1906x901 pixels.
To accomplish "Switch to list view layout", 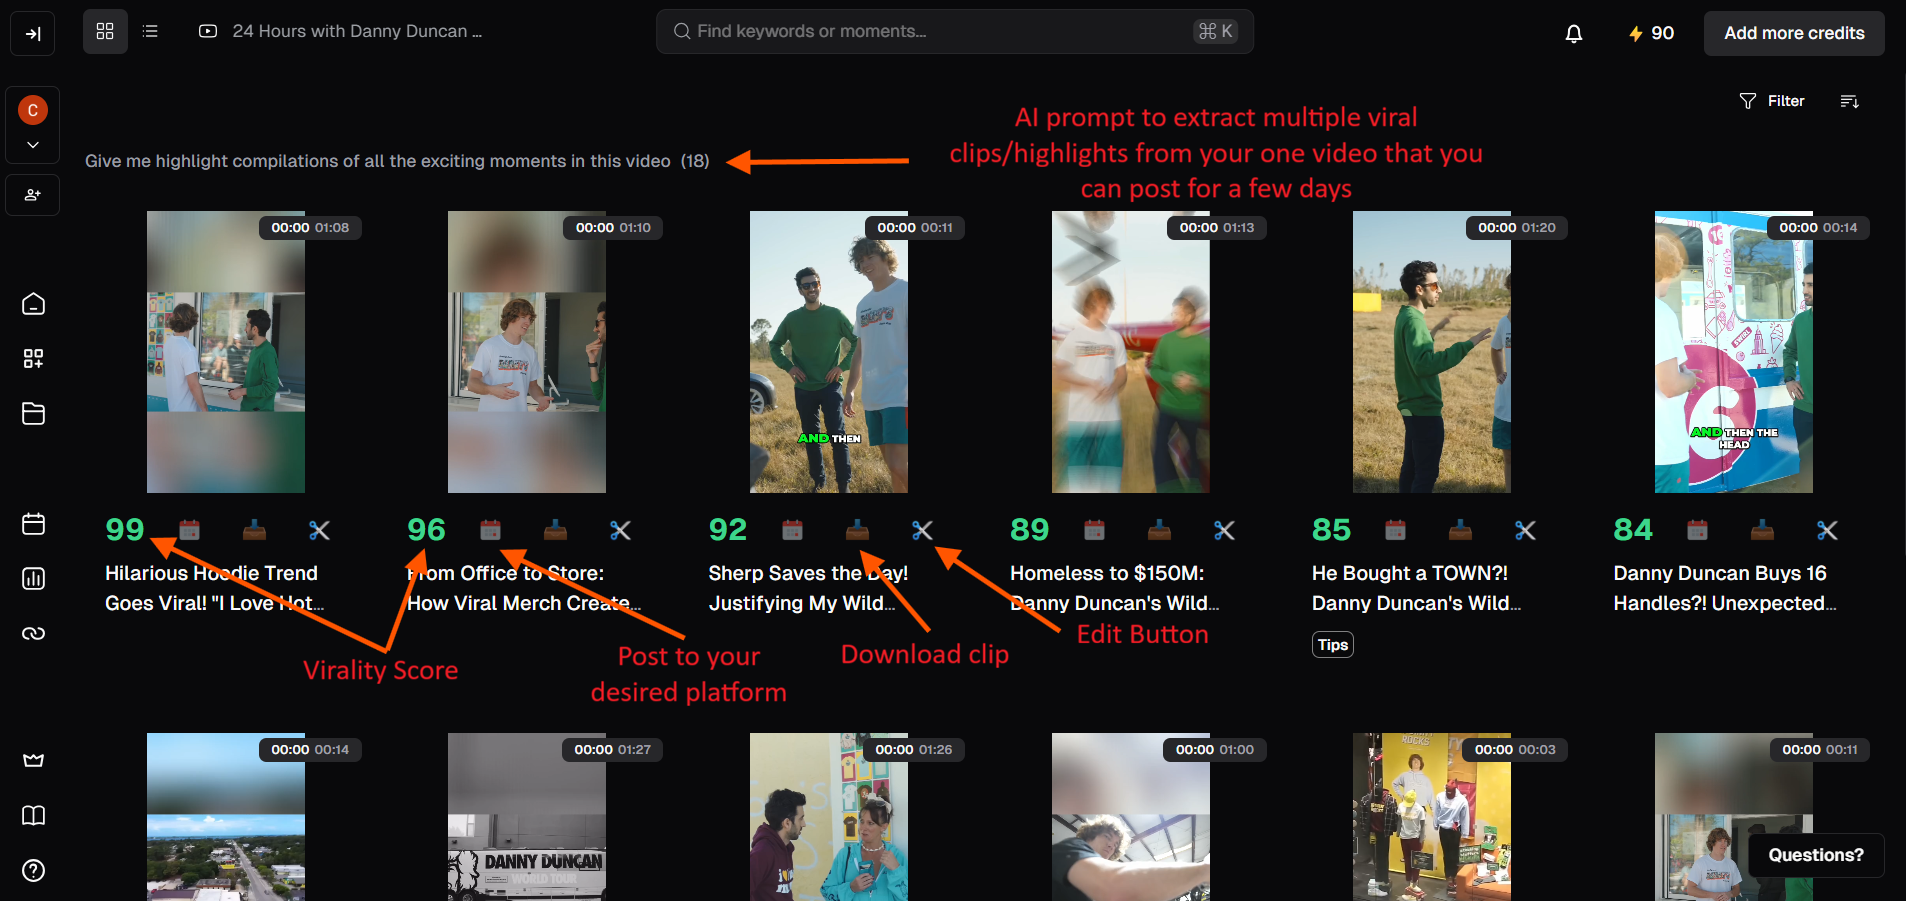I will tap(150, 31).
